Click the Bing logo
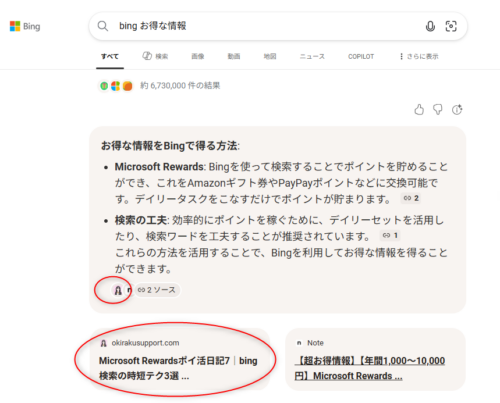The image size is (500, 403). coord(25,26)
